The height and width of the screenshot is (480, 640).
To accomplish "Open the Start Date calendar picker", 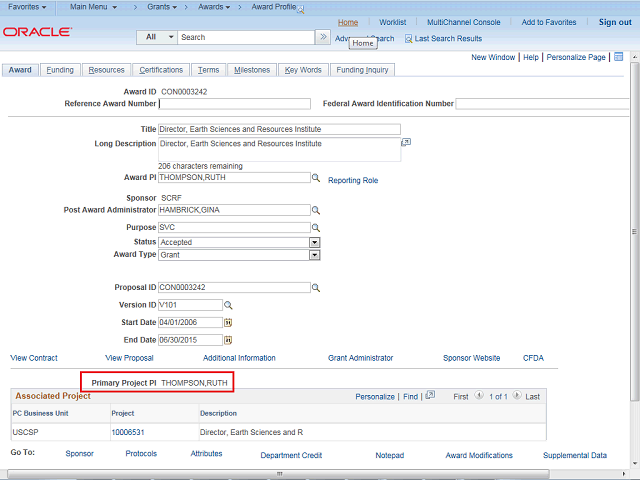I will [228, 323].
